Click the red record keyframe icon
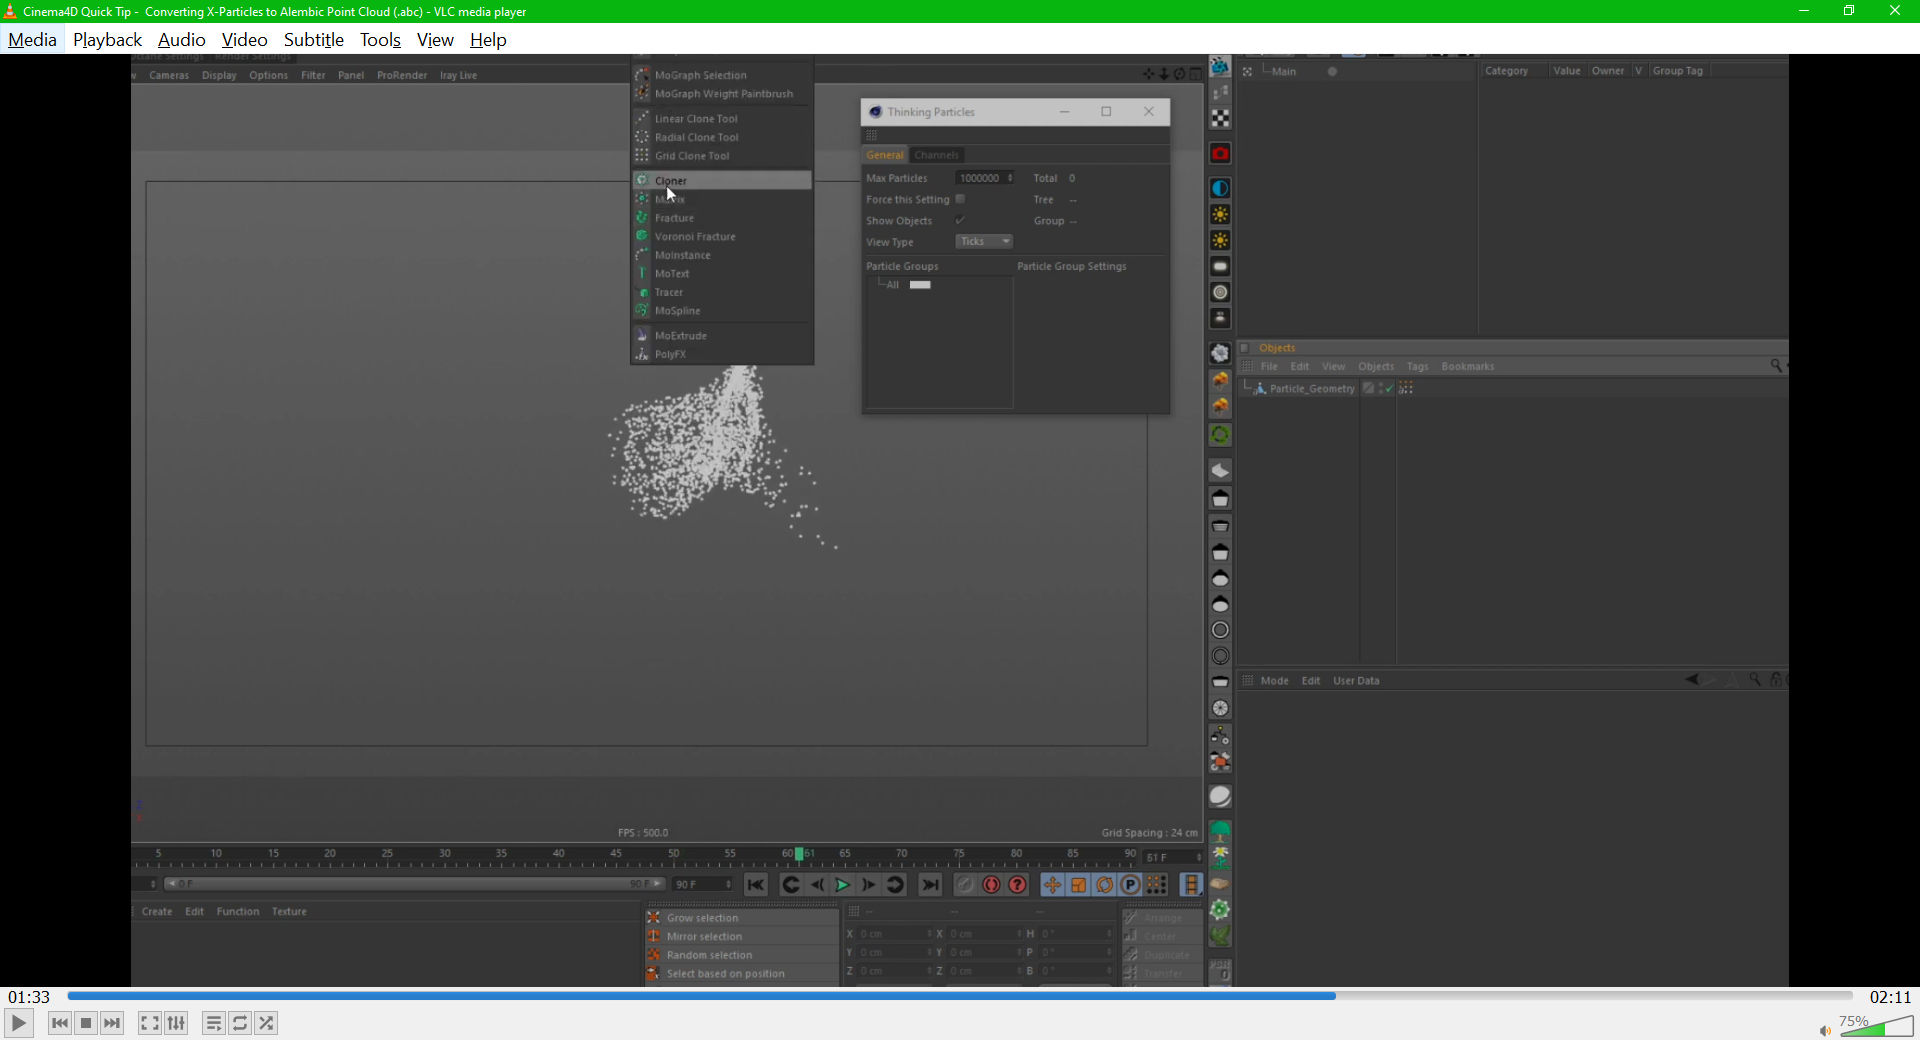 coord(991,885)
